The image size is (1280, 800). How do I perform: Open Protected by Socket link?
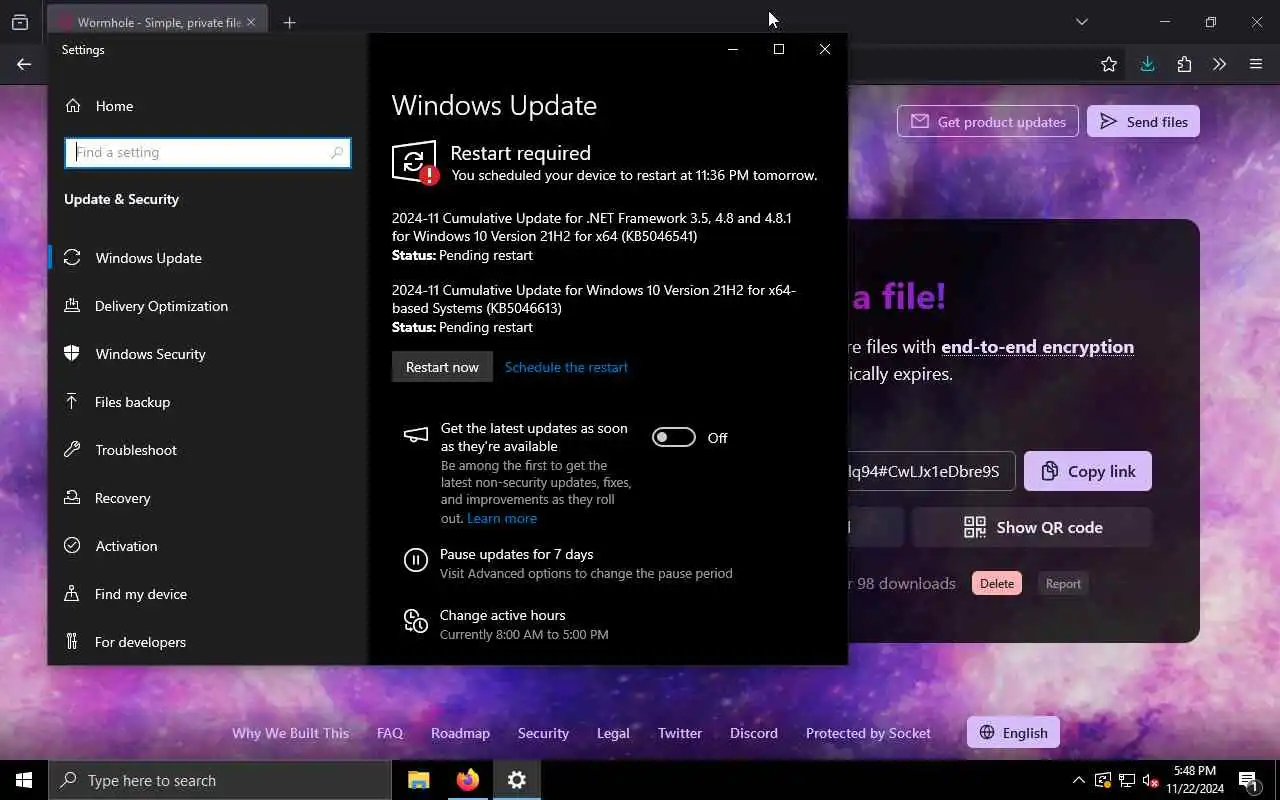pos(868,733)
